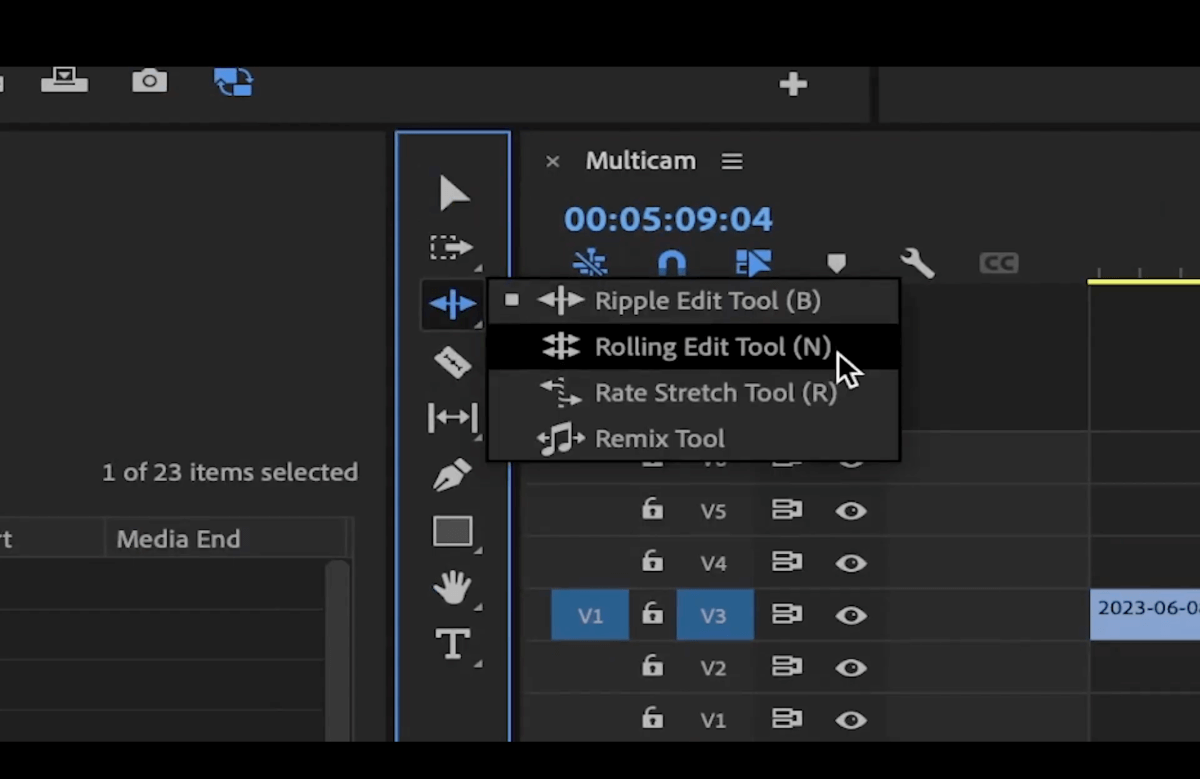Toggle sync lock on track V3
The width and height of the screenshot is (1200, 779).
(787, 614)
